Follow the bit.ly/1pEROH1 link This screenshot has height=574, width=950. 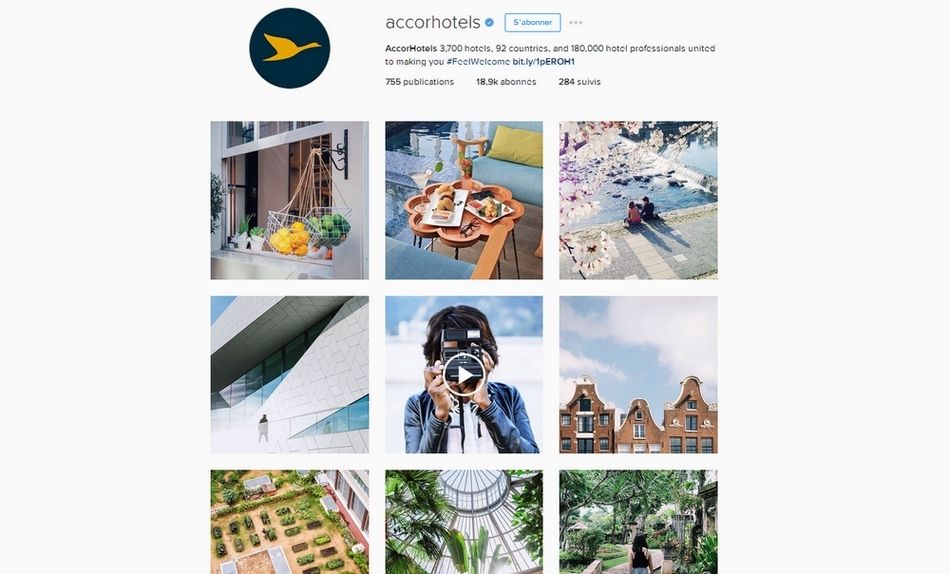pyautogui.click(x=543, y=61)
